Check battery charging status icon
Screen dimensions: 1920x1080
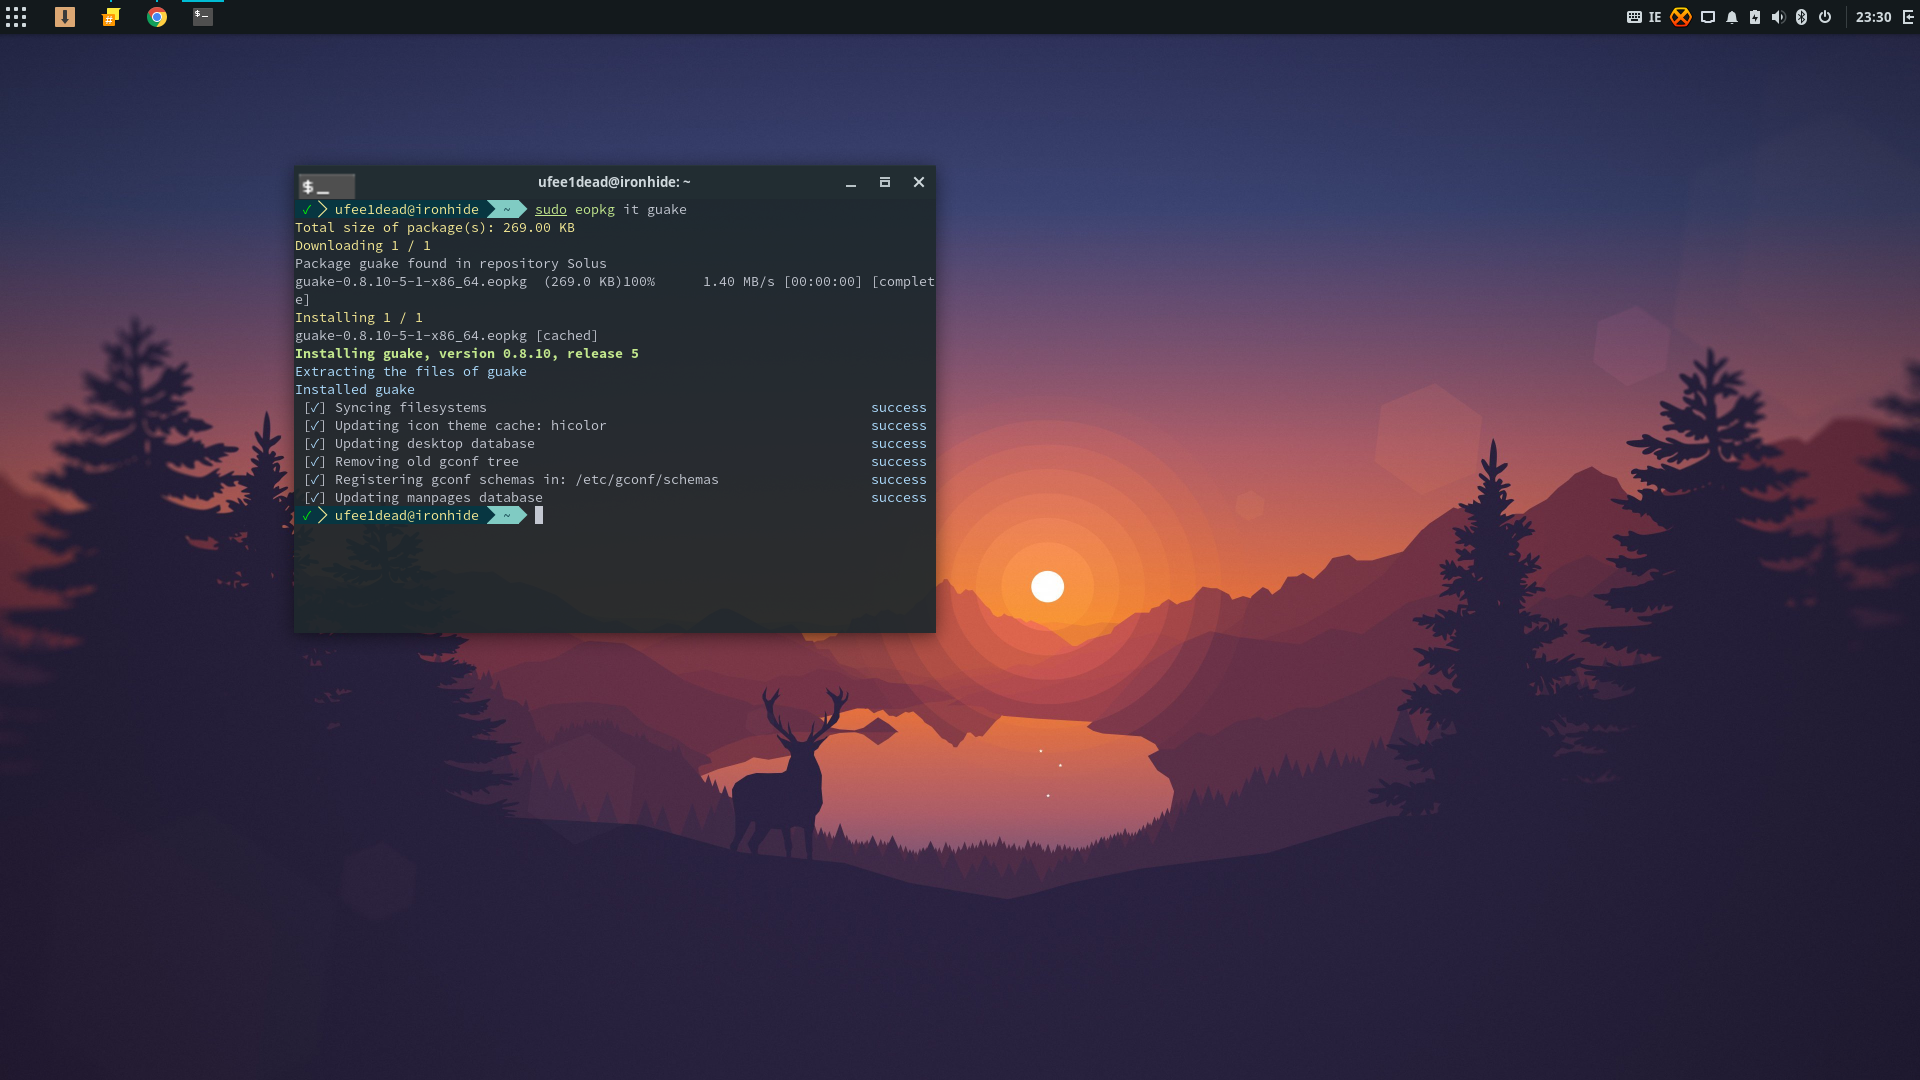(1755, 17)
